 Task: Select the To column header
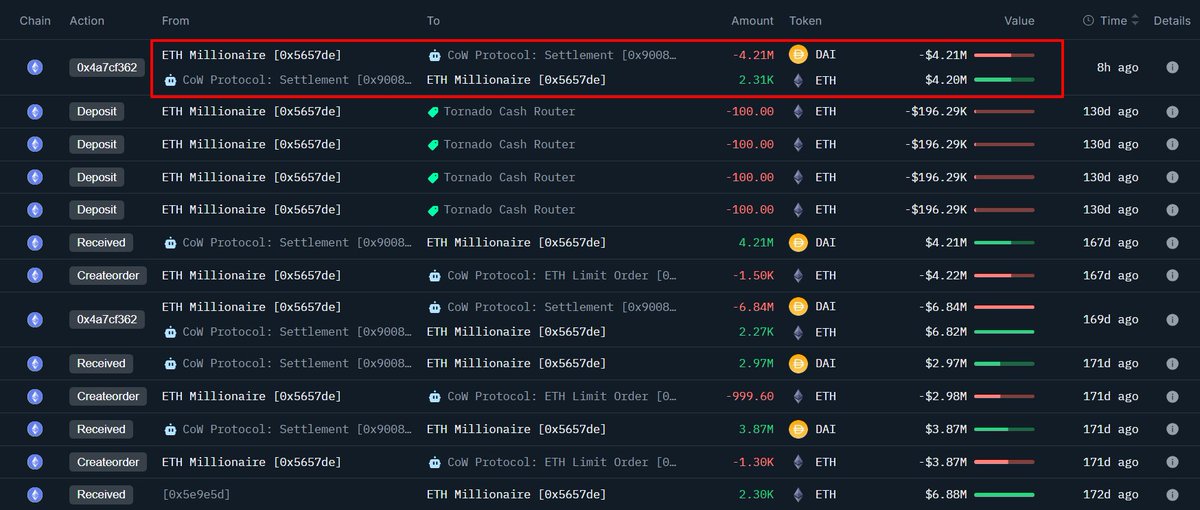433,21
